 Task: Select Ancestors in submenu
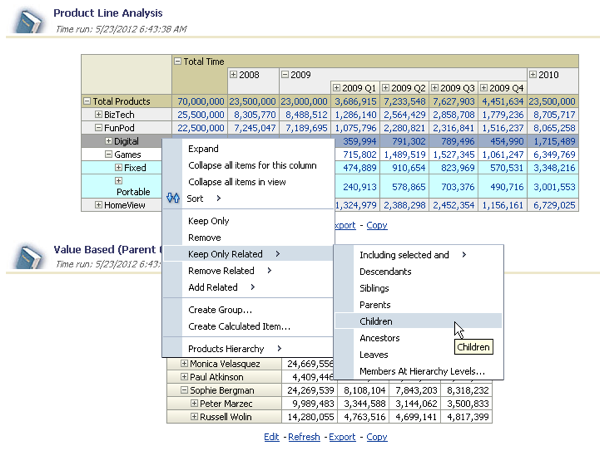(x=418, y=338)
